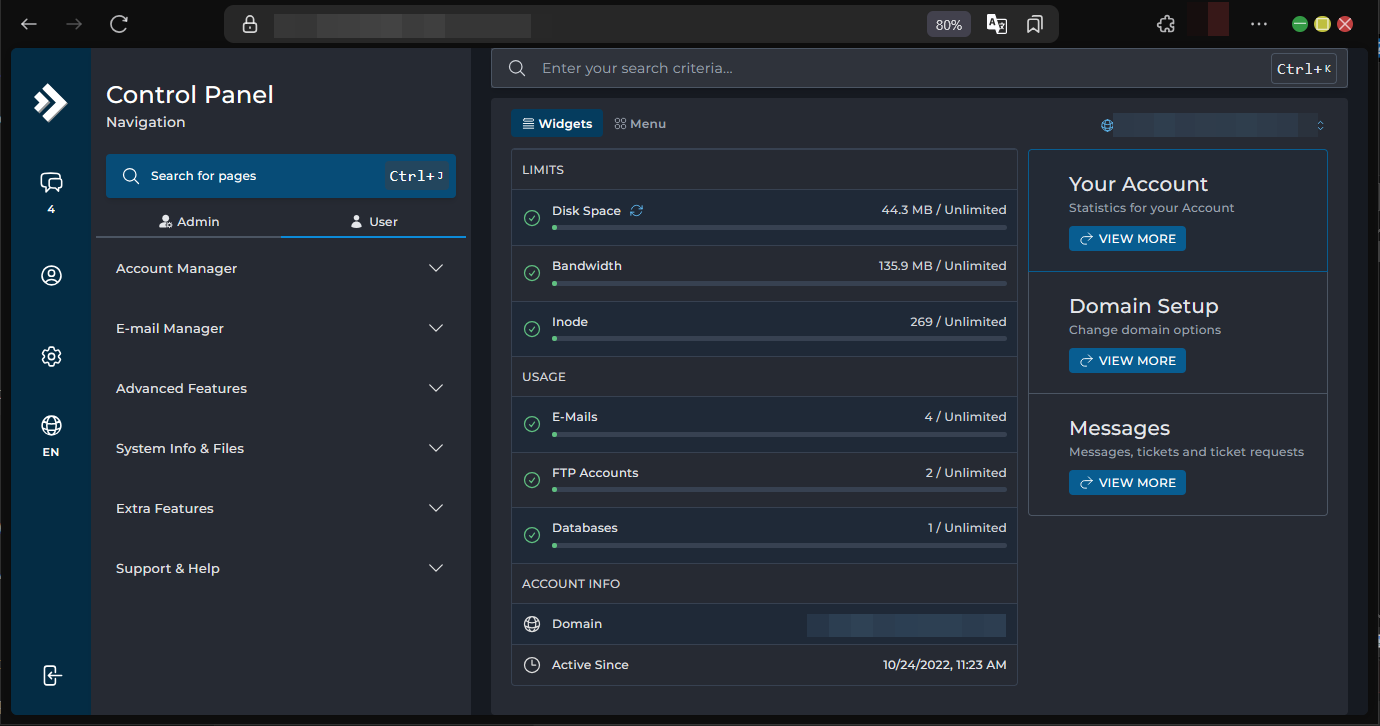The width and height of the screenshot is (1380, 726).
Task: Open browser extensions puzzle icon
Action: 1165,24
